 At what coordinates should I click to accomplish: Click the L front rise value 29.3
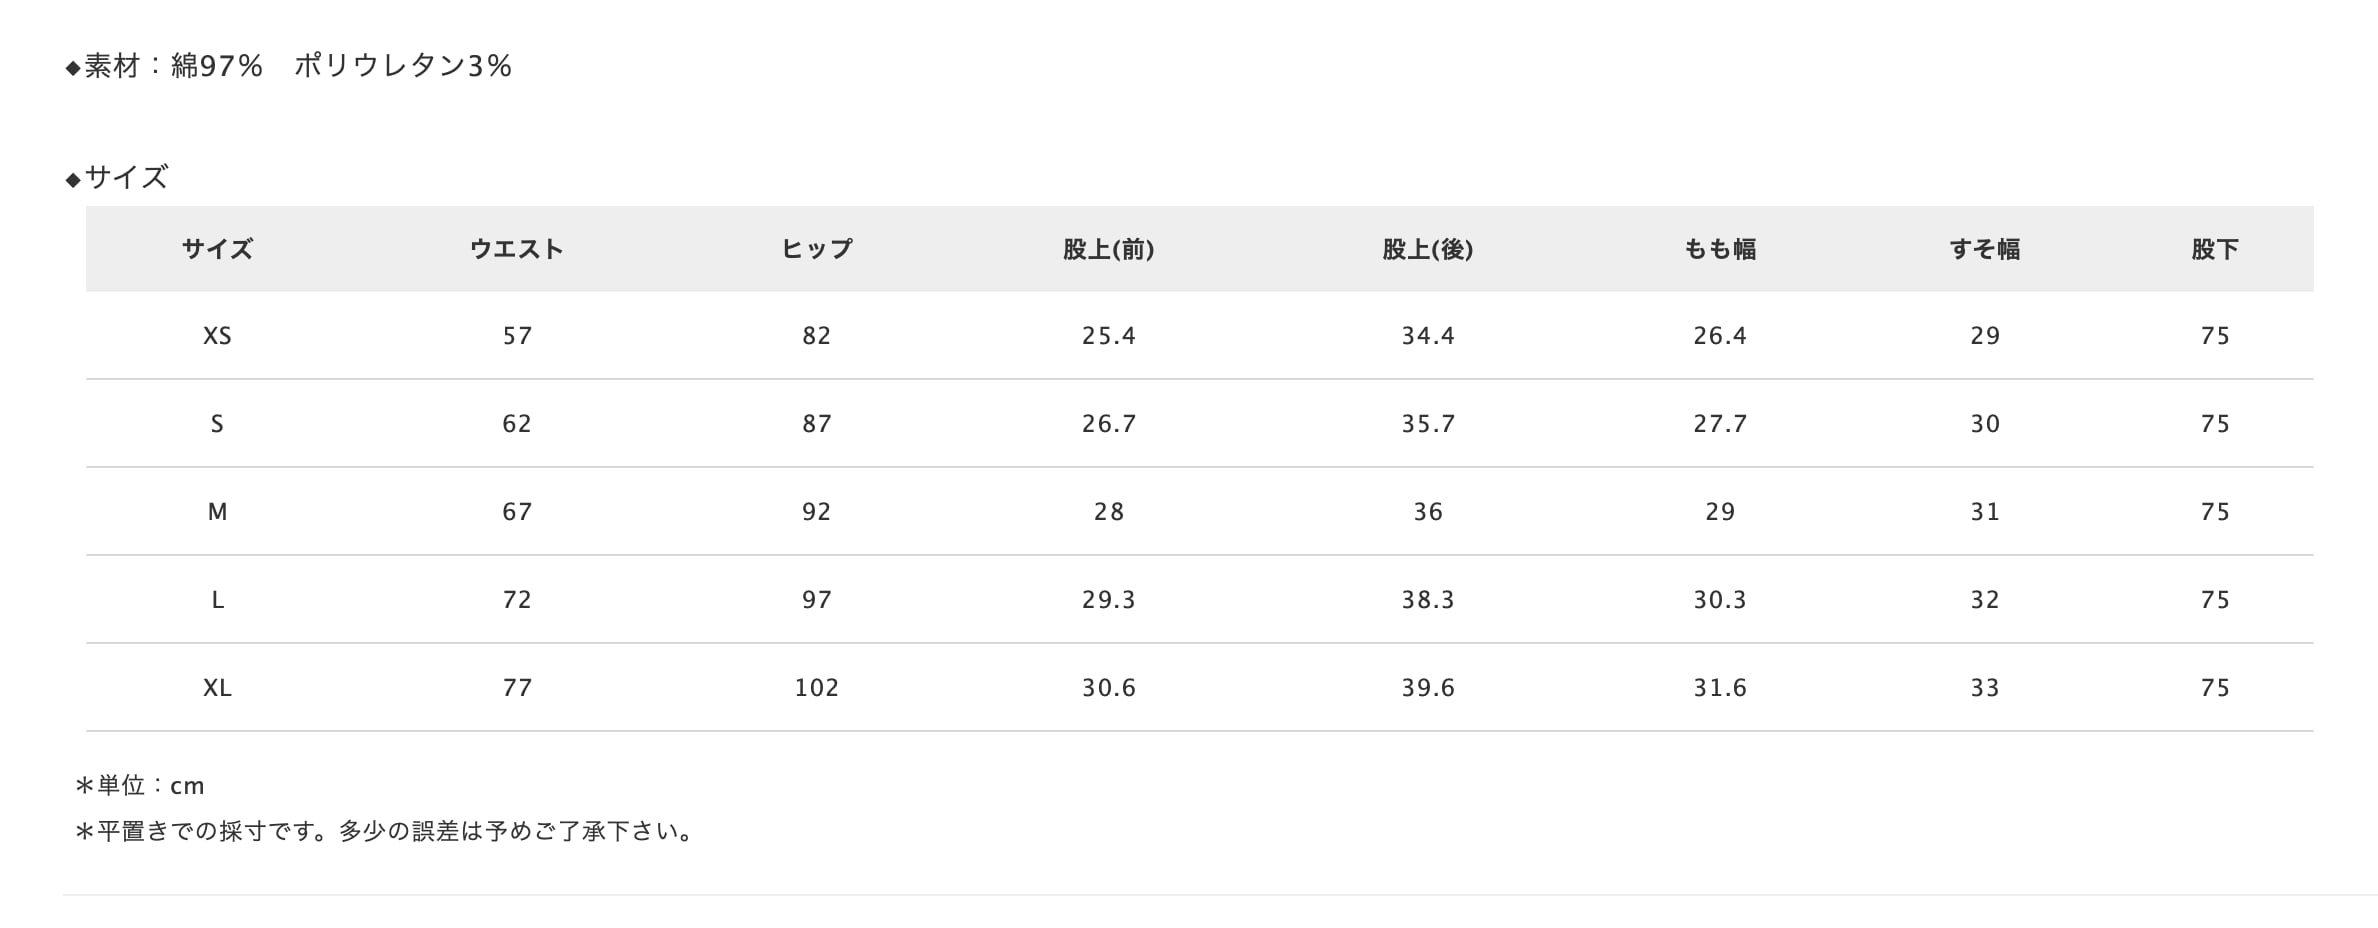click(x=1108, y=600)
